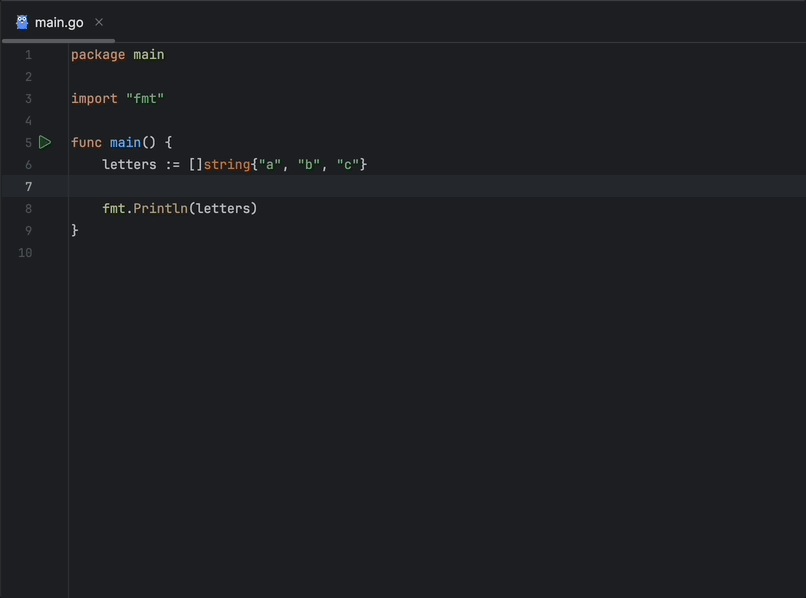806x598 pixels.
Task: Click the "c" string literal
Action: coord(348,165)
